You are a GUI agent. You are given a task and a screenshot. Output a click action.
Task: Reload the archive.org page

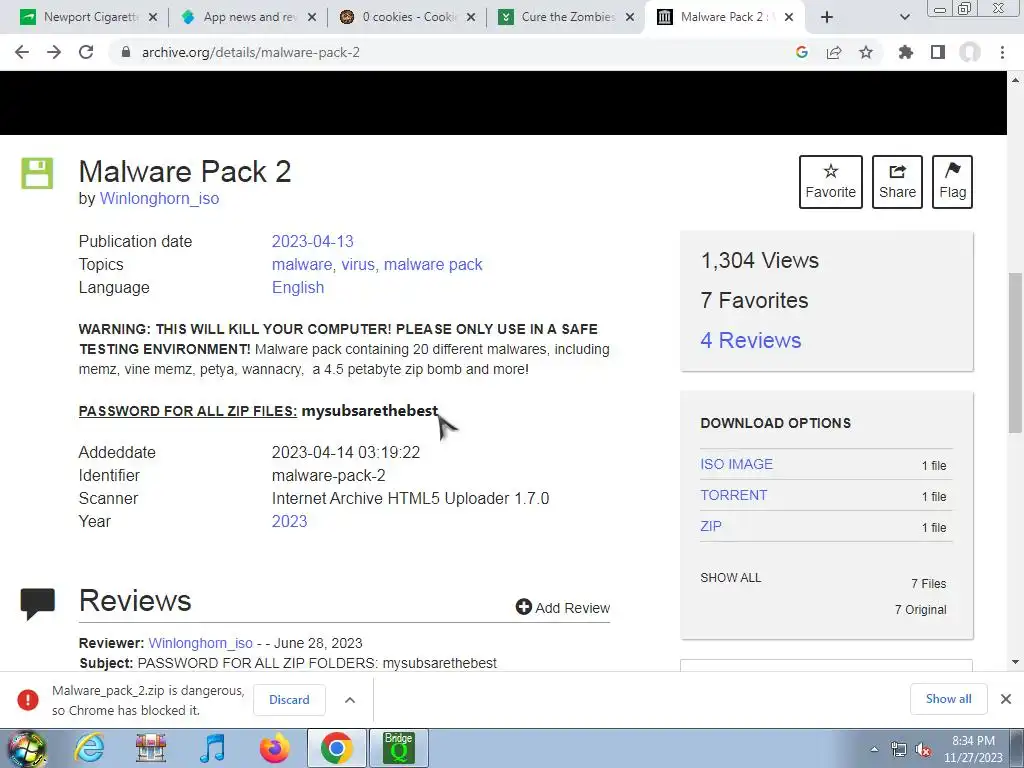click(x=86, y=52)
